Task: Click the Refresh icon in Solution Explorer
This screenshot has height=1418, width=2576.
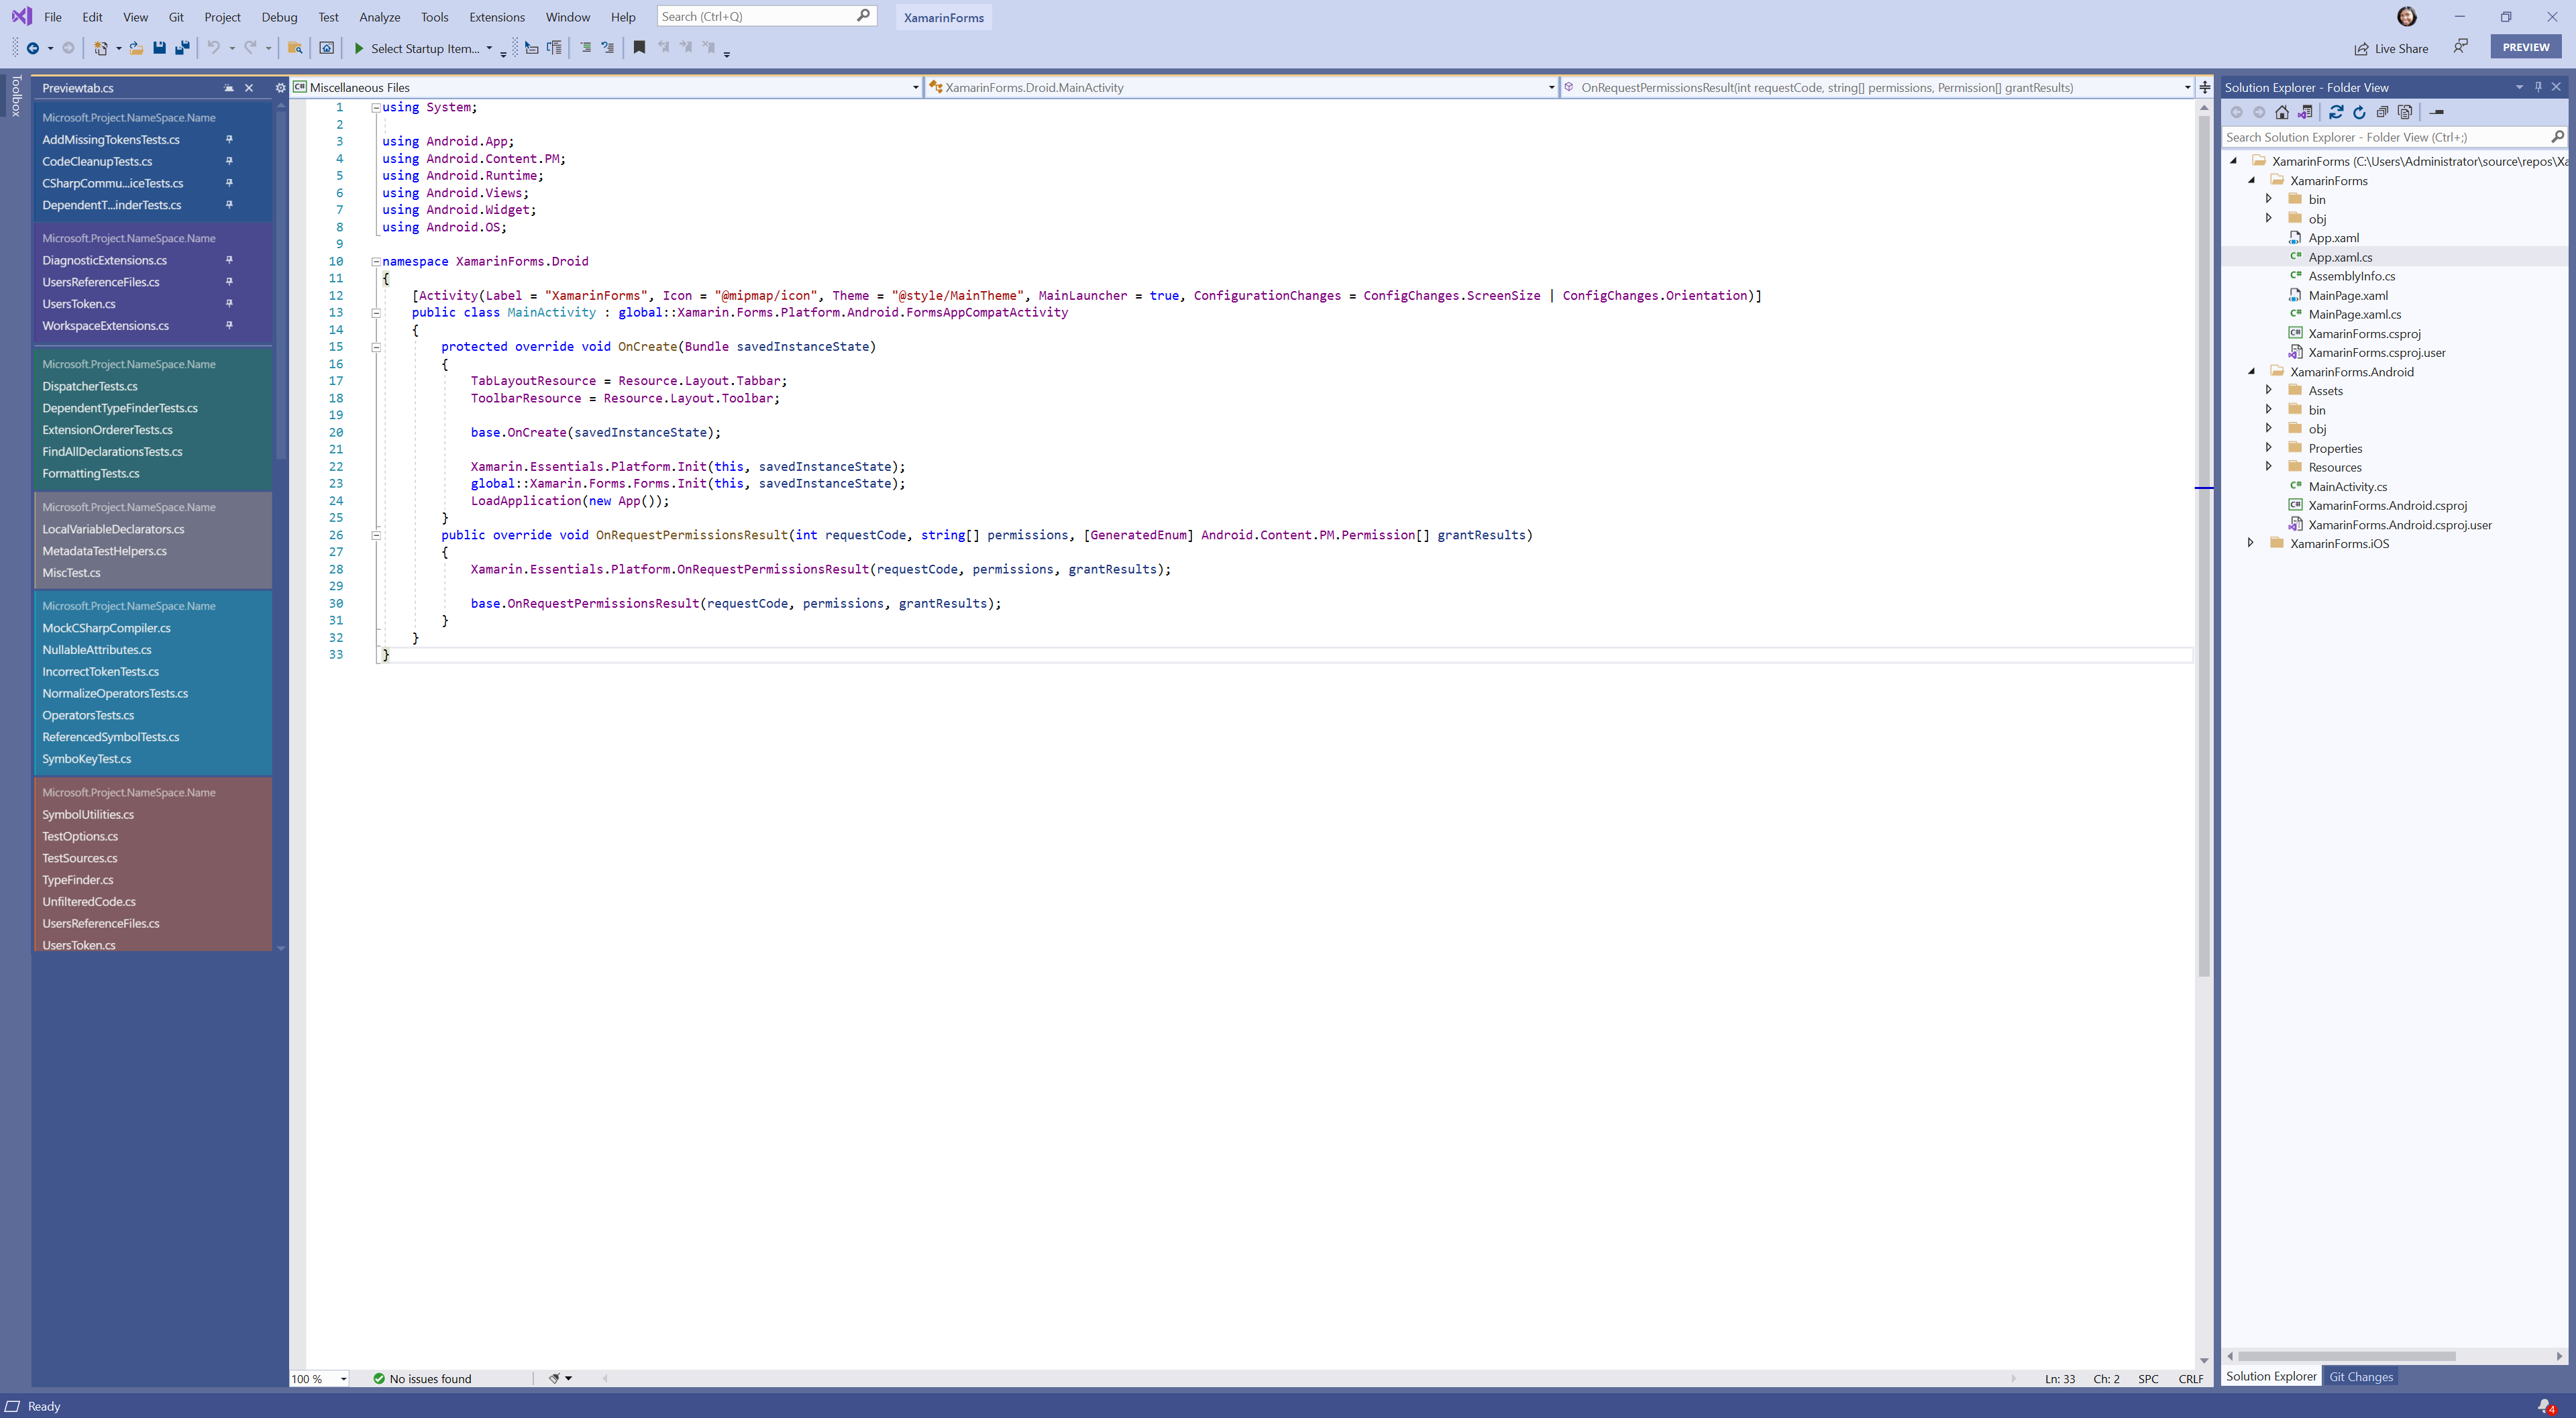Action: [x=2359, y=112]
